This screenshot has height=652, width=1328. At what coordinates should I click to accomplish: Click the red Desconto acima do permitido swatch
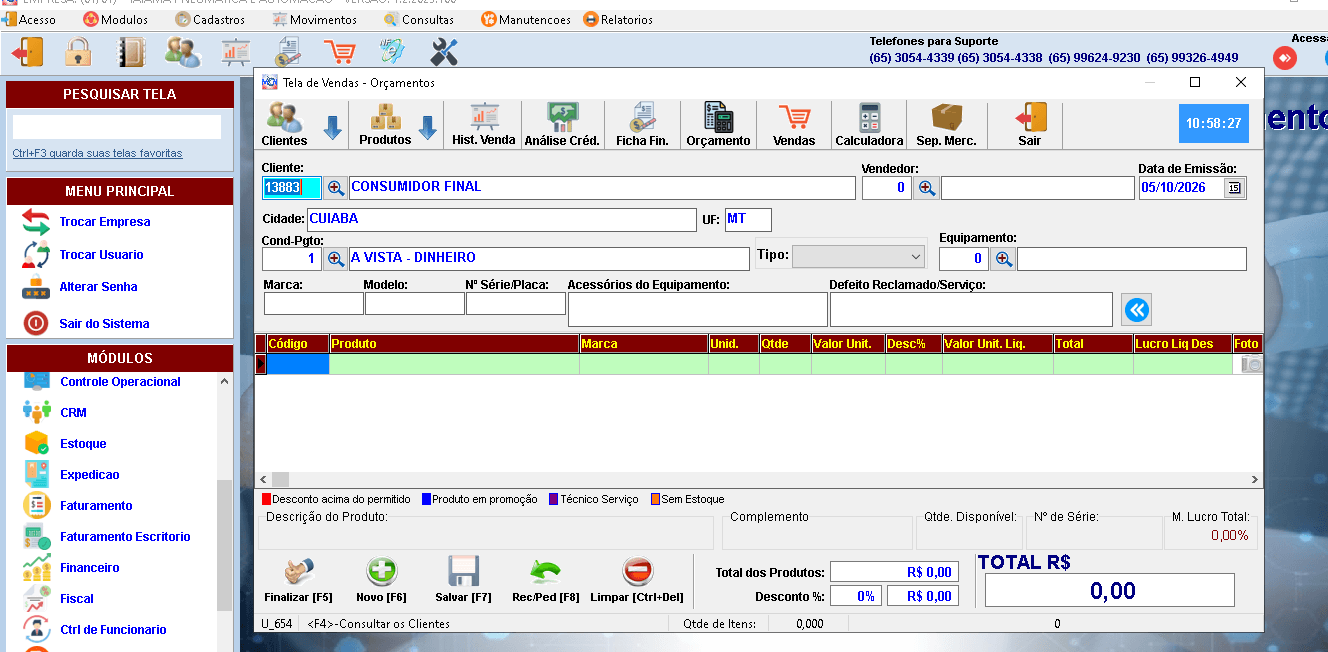pos(267,499)
